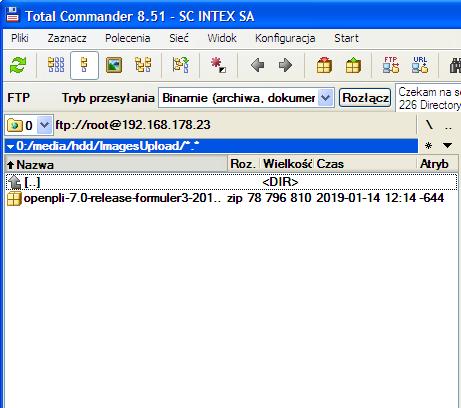Click Total Commander floppy title icon
The height and width of the screenshot is (408, 461).
(13, 15)
